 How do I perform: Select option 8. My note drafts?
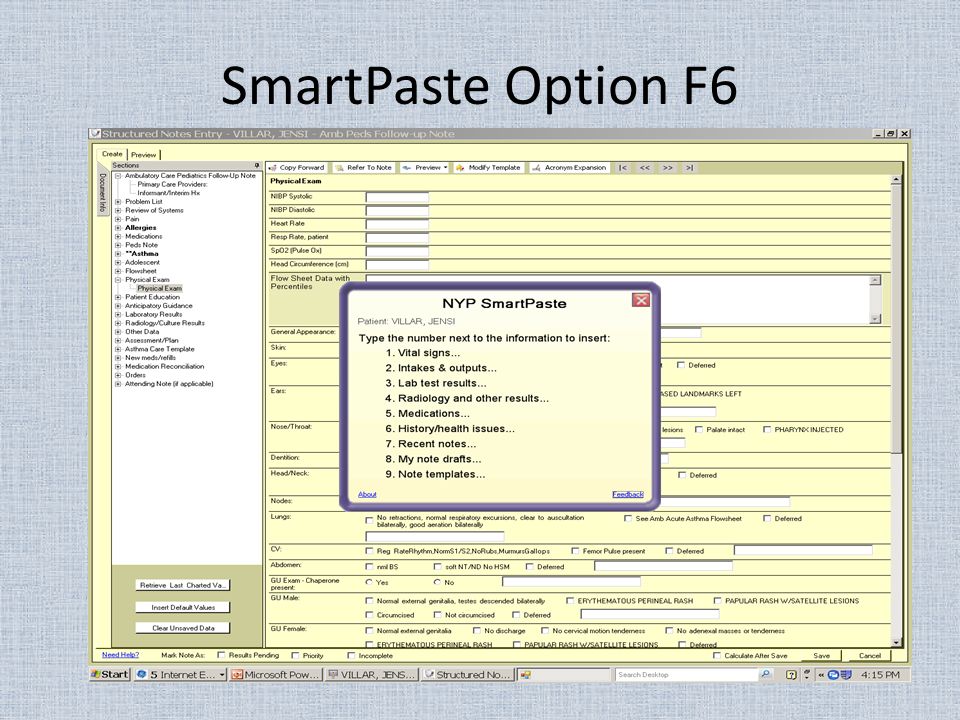pos(433,459)
